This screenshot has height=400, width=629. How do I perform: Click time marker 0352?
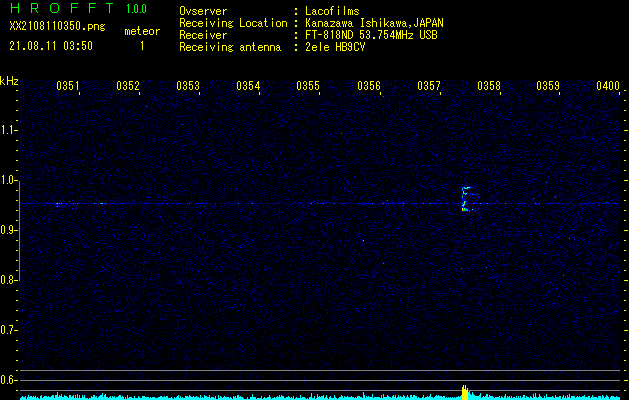coord(128,86)
